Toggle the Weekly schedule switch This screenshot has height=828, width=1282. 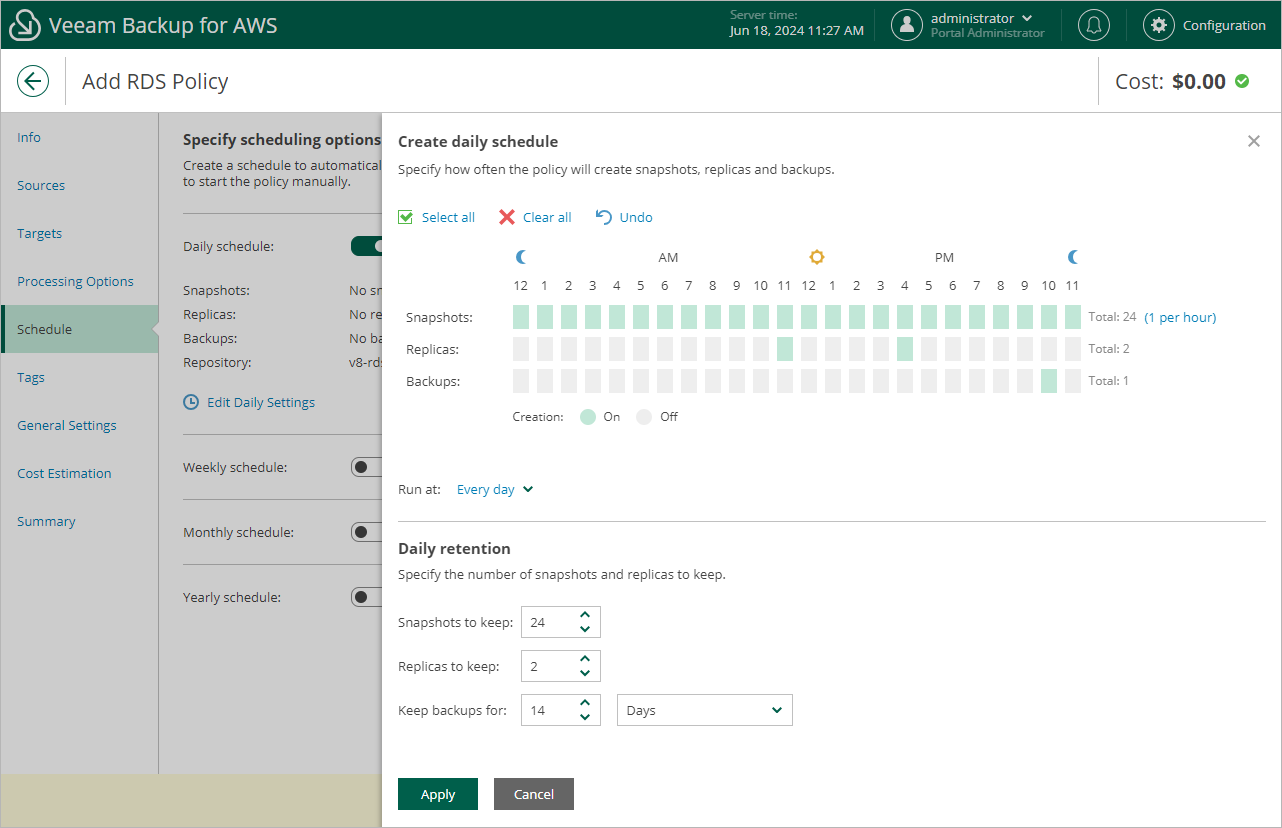(366, 467)
